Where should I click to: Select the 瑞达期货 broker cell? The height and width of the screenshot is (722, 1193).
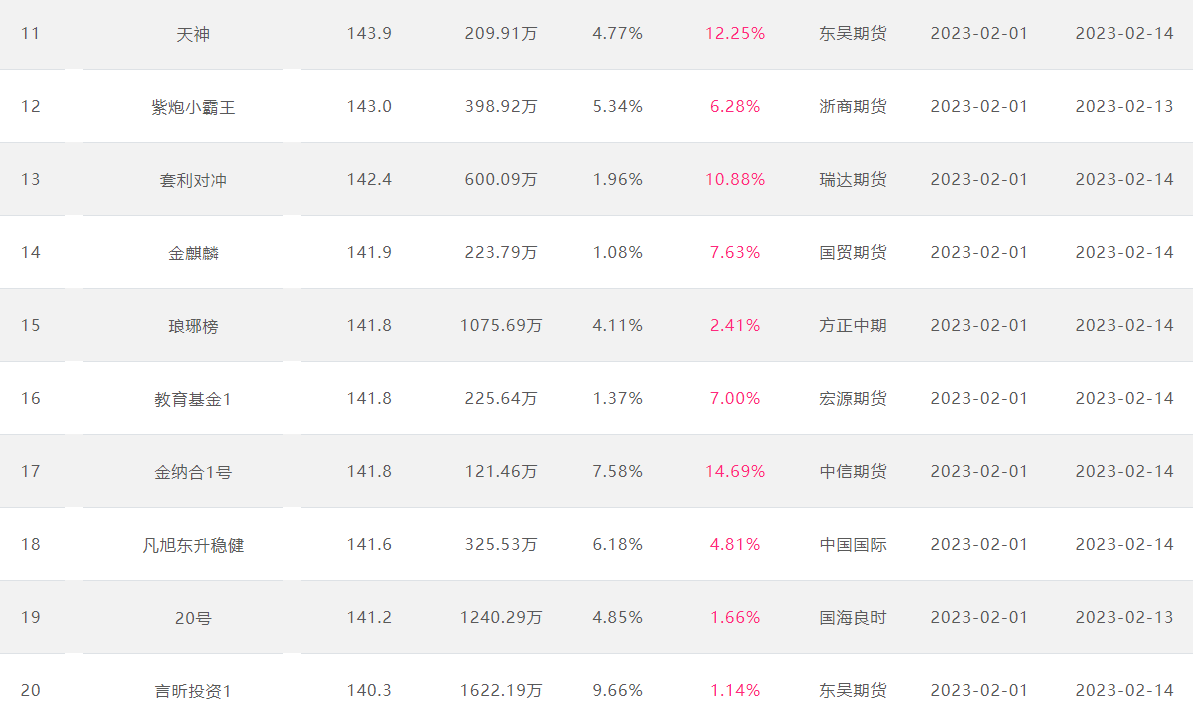click(x=852, y=180)
